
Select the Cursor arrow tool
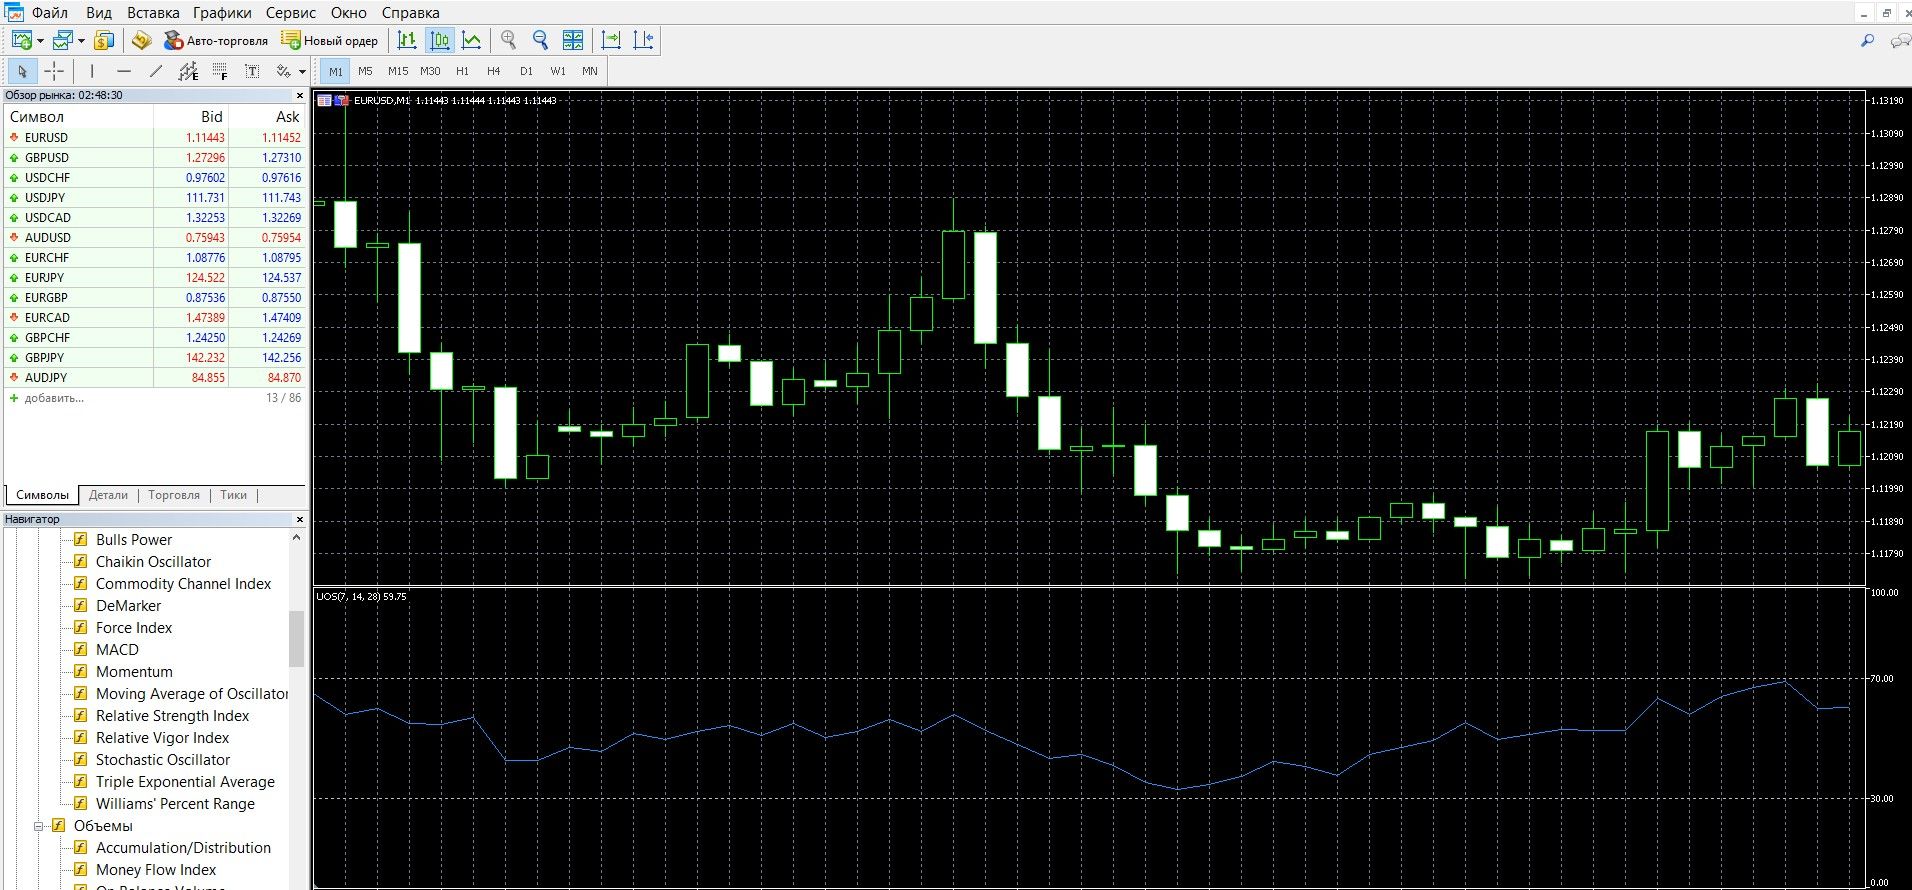22,71
